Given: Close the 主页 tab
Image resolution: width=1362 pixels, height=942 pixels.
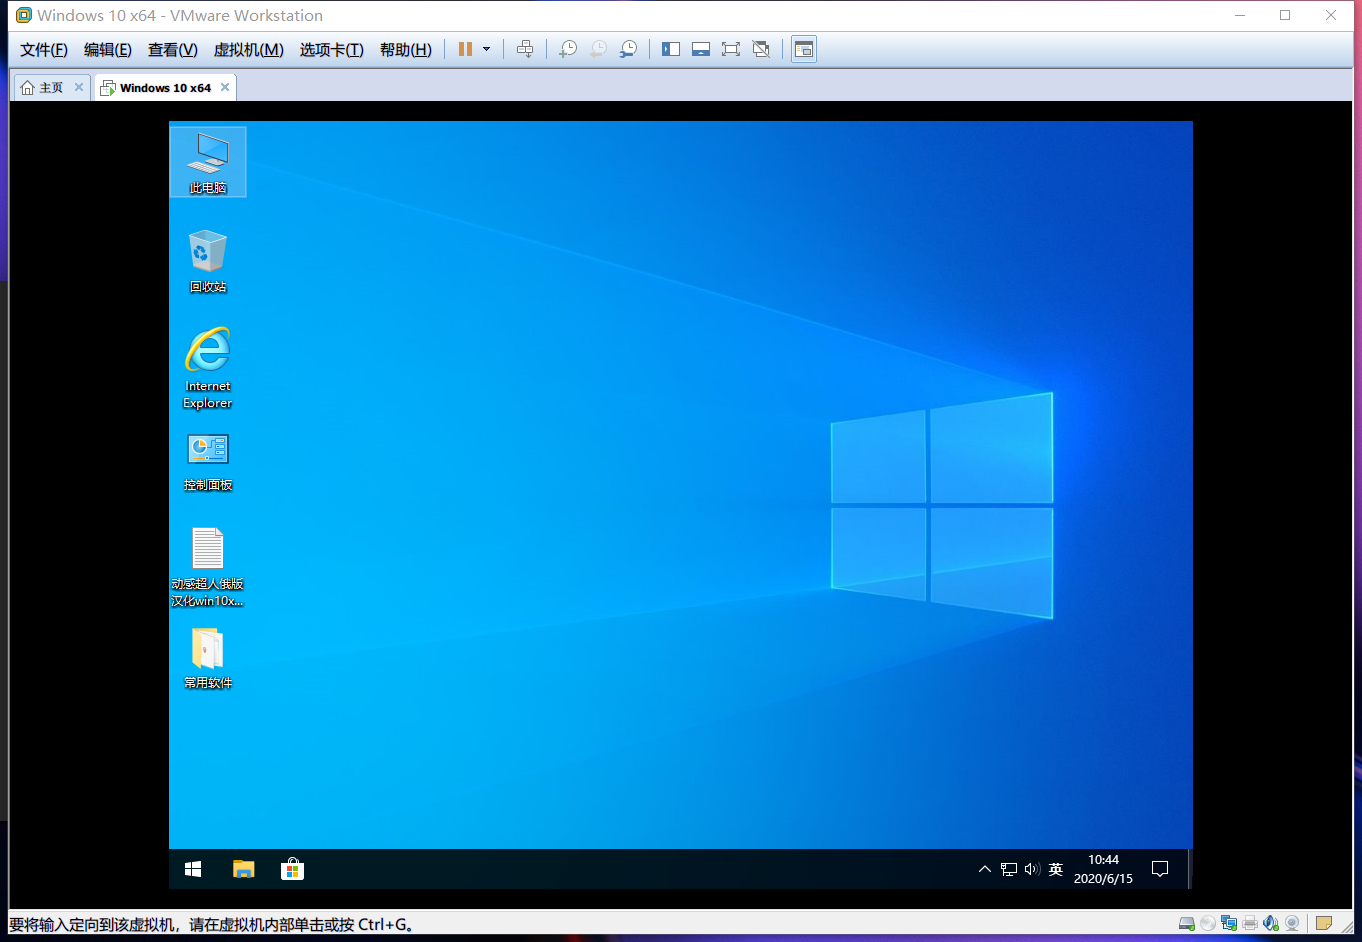Looking at the screenshot, I should (79, 87).
